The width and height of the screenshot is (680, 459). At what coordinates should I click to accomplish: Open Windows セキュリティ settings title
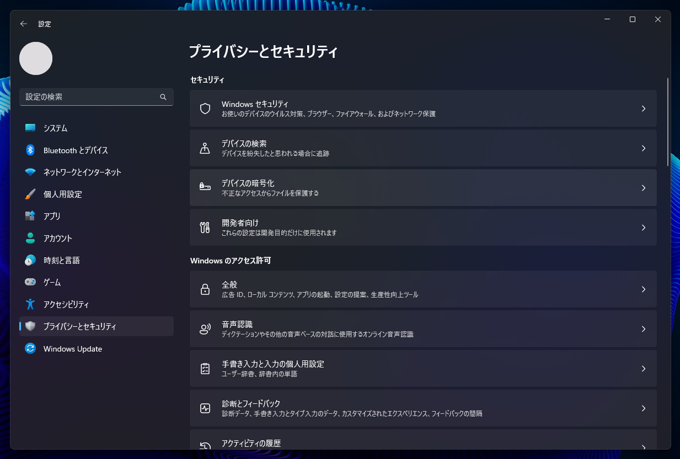coord(255,104)
